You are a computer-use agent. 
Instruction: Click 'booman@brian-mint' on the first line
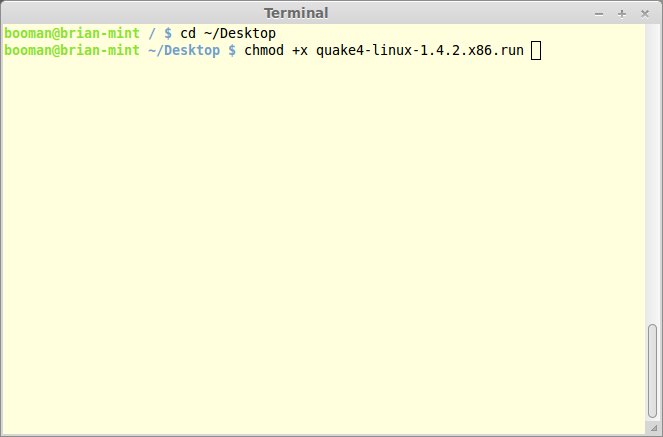(72, 33)
